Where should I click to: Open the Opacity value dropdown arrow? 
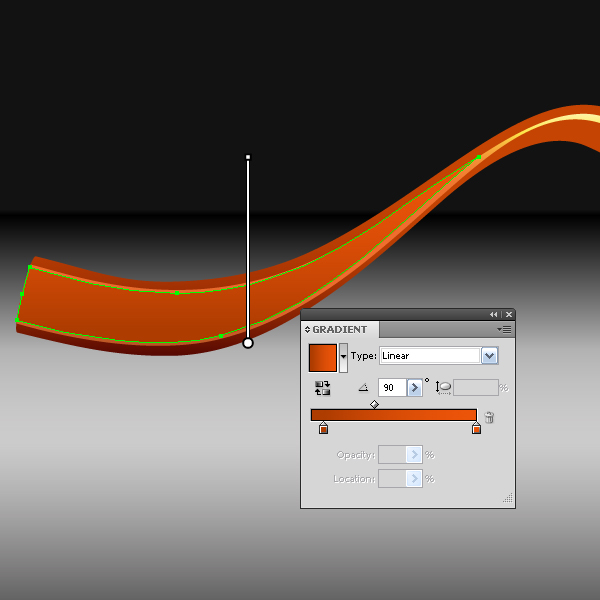point(414,455)
